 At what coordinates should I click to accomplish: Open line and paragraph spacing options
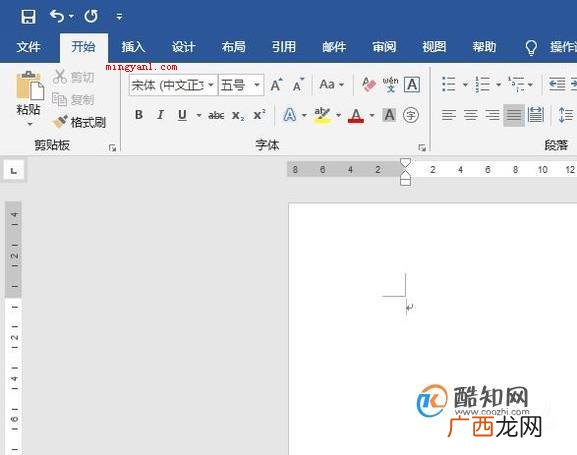[x=565, y=115]
